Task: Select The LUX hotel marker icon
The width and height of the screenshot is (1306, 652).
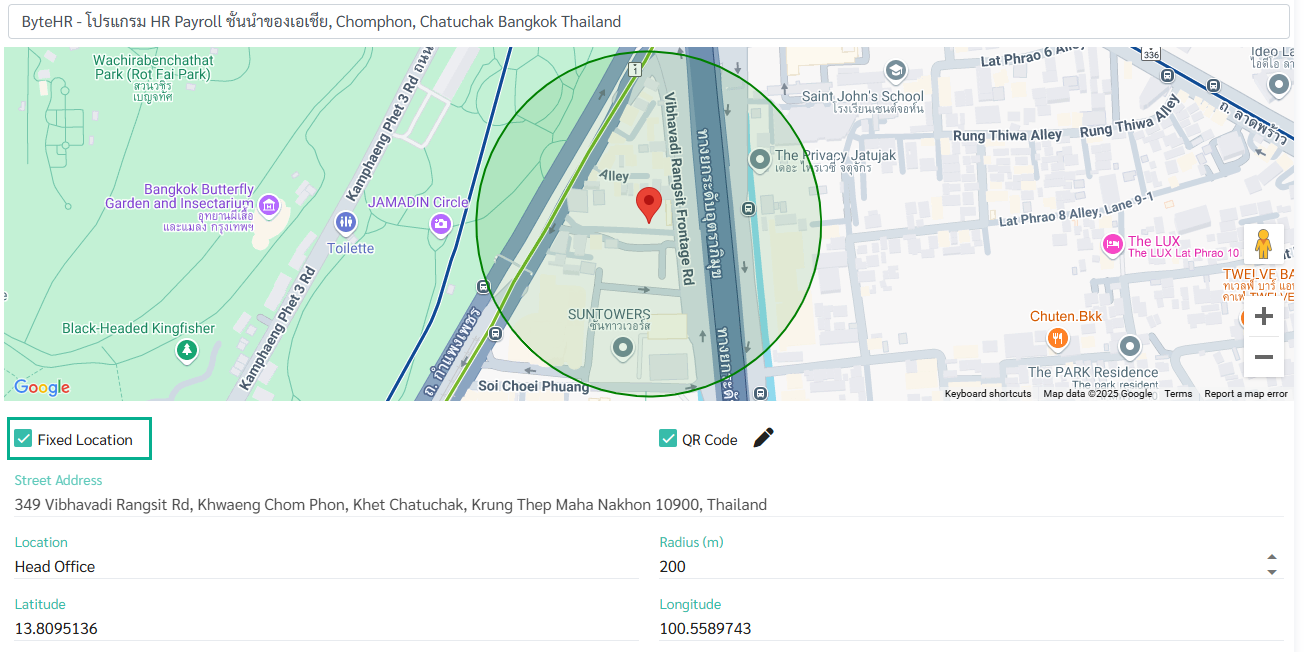Action: tap(1111, 244)
